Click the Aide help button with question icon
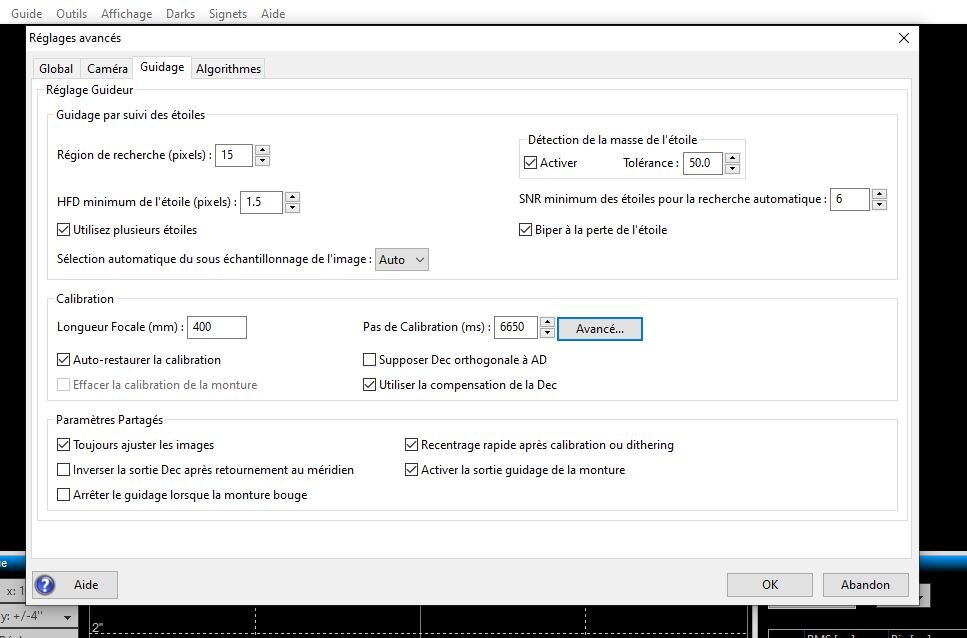The height and width of the screenshot is (638, 967). (75, 585)
